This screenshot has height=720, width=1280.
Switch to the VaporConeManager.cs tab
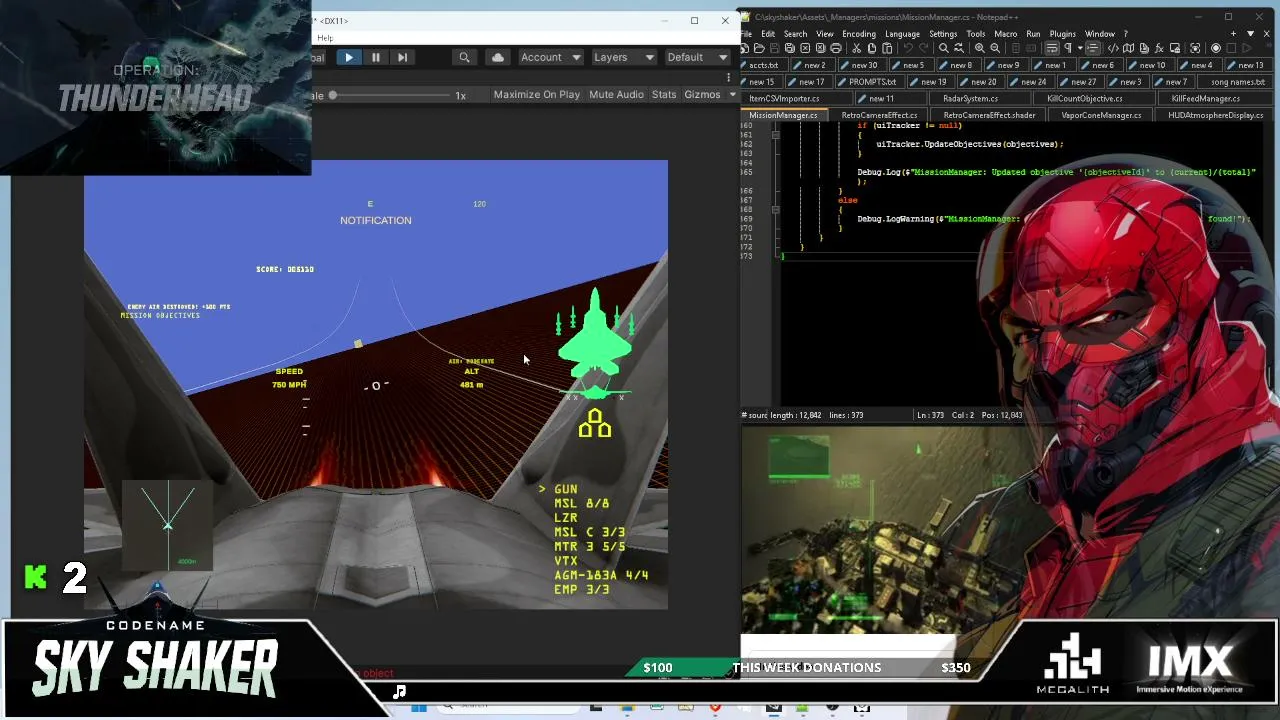pyautogui.click(x=1100, y=115)
